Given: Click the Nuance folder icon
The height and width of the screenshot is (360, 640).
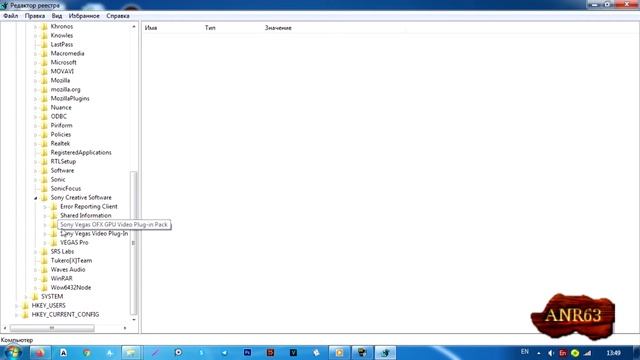Looking at the screenshot, I should [x=44, y=107].
